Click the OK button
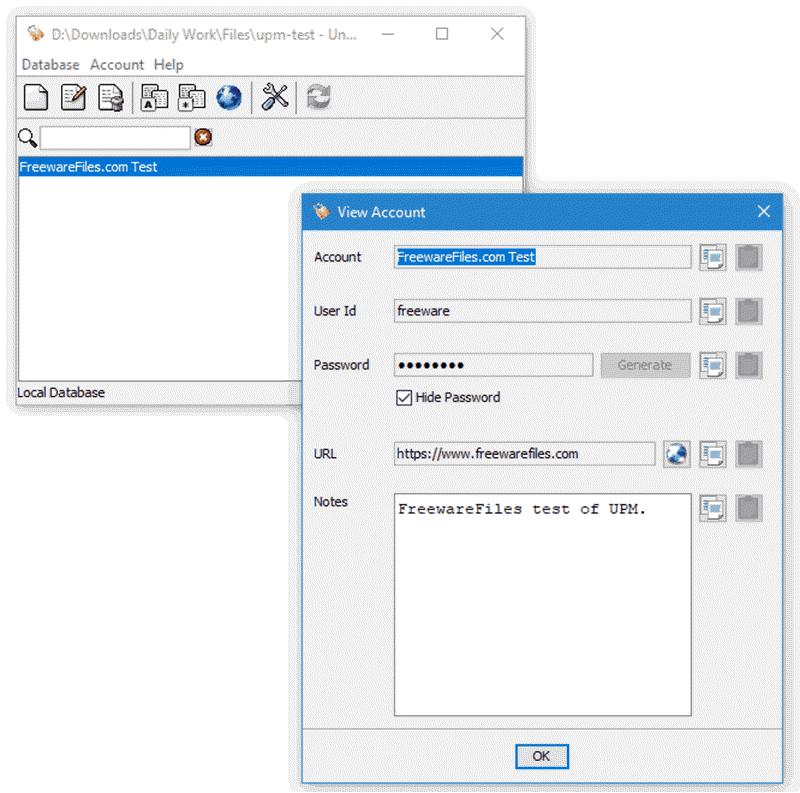Image resolution: width=800 pixels, height=793 pixels. tap(541, 756)
